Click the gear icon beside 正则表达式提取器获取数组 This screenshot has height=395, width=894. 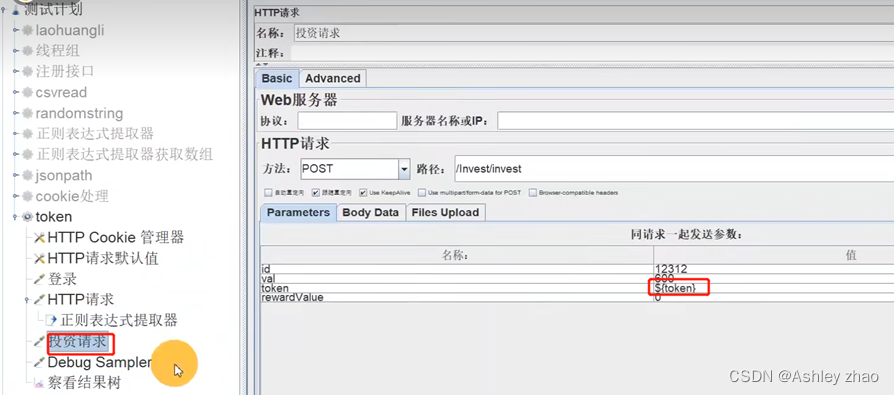pyautogui.click(x=27, y=154)
